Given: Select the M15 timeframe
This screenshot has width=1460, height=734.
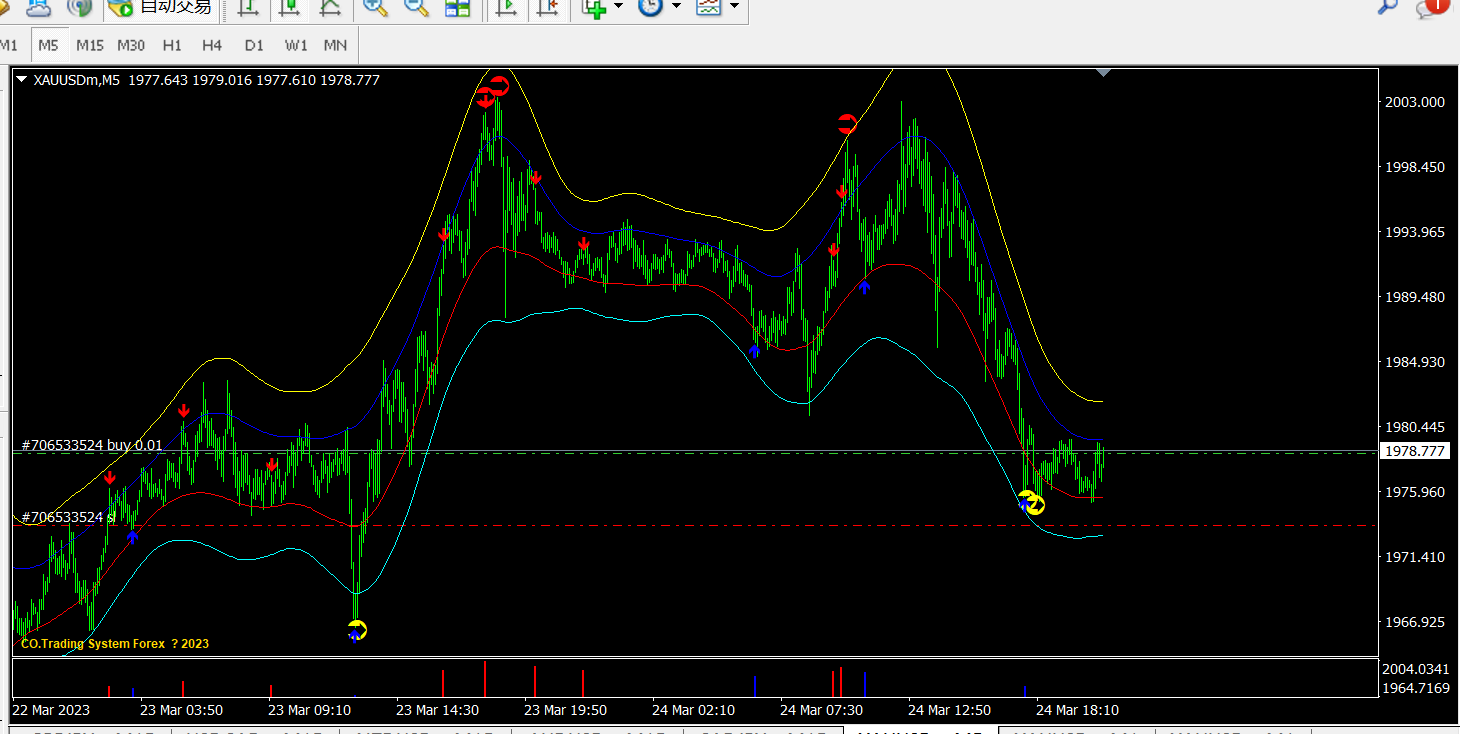Looking at the screenshot, I should [x=90, y=45].
